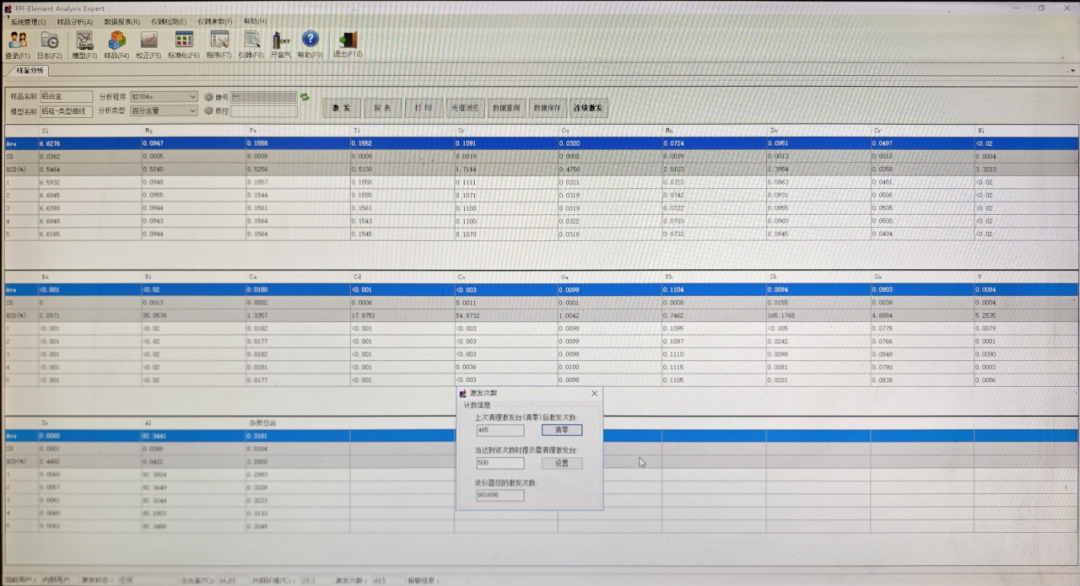Image resolution: width=1080 pixels, height=586 pixels.
Task: Click the 500 threshold input field
Action: 500,463
